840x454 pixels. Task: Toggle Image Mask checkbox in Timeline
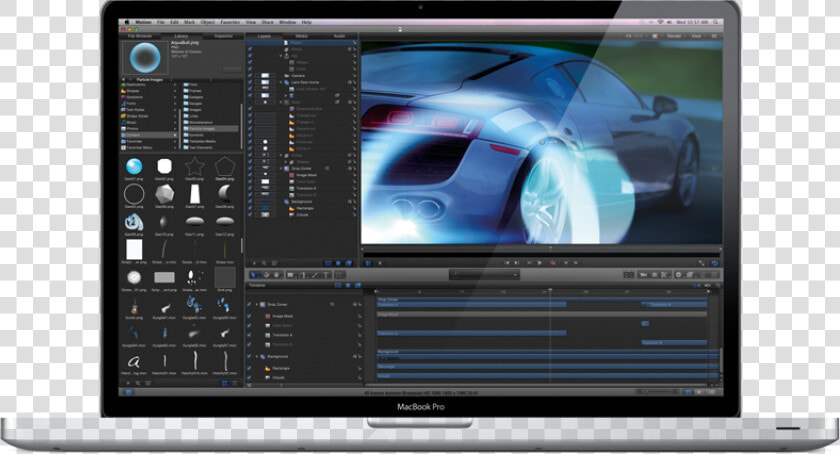(250, 316)
